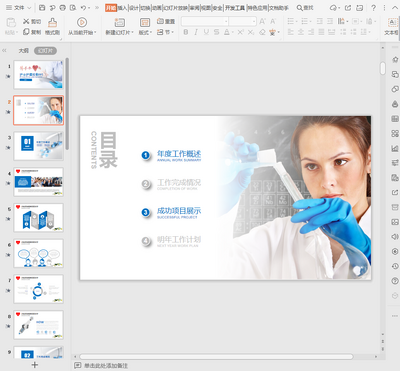The image size is (400, 371).
Task: Click the increase font size icon
Action: (263, 21)
